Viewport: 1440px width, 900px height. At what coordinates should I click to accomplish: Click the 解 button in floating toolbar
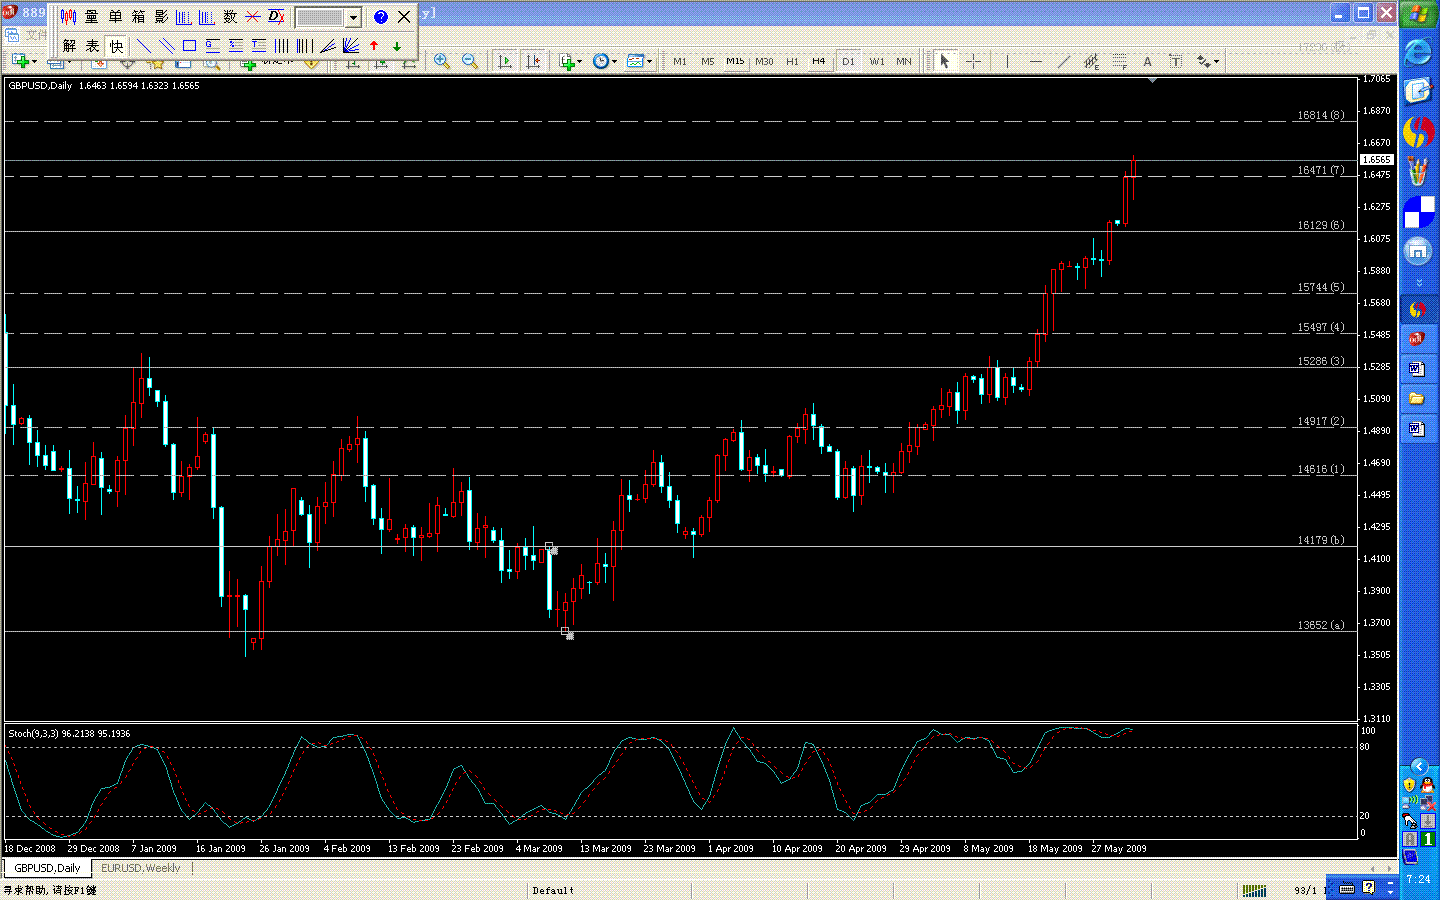click(69, 46)
